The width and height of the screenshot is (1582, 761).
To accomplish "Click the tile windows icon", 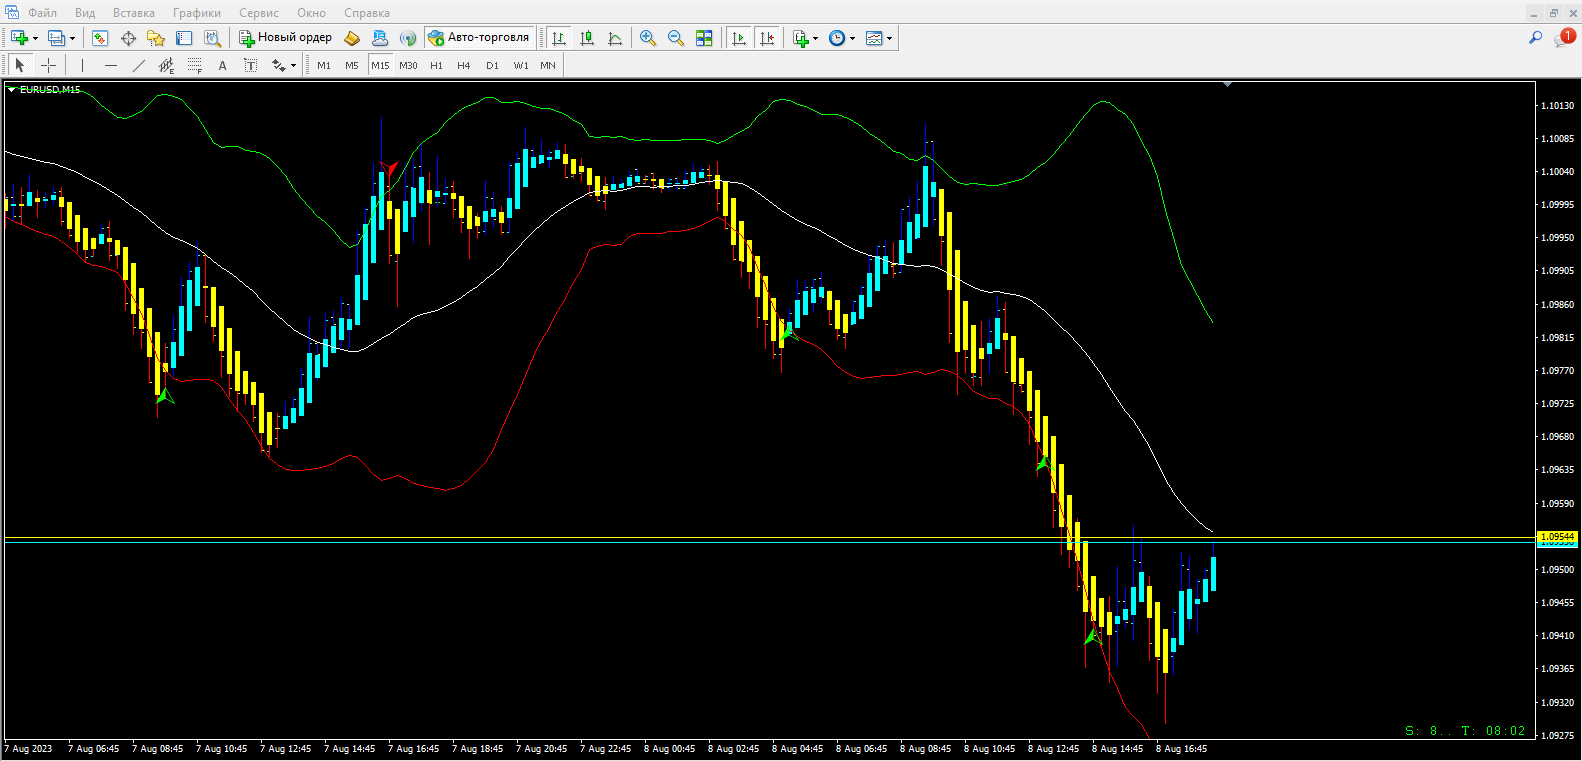I will 704,38.
